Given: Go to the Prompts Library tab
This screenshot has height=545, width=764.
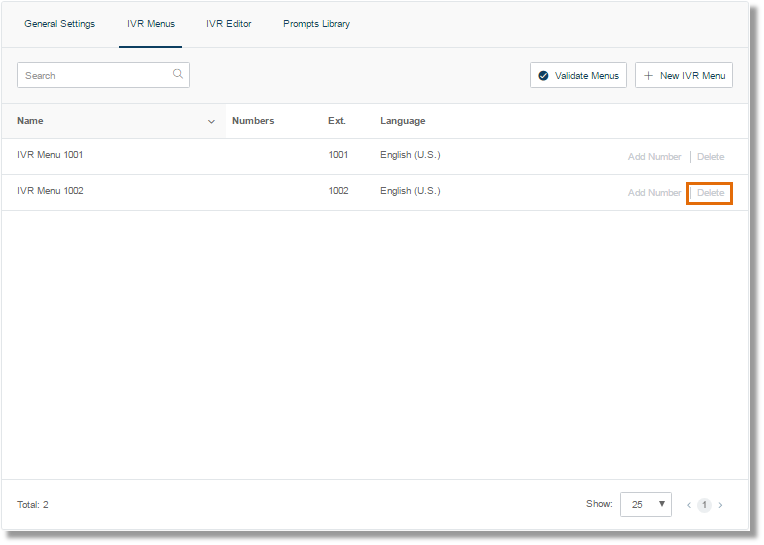Looking at the screenshot, I should [316, 23].
